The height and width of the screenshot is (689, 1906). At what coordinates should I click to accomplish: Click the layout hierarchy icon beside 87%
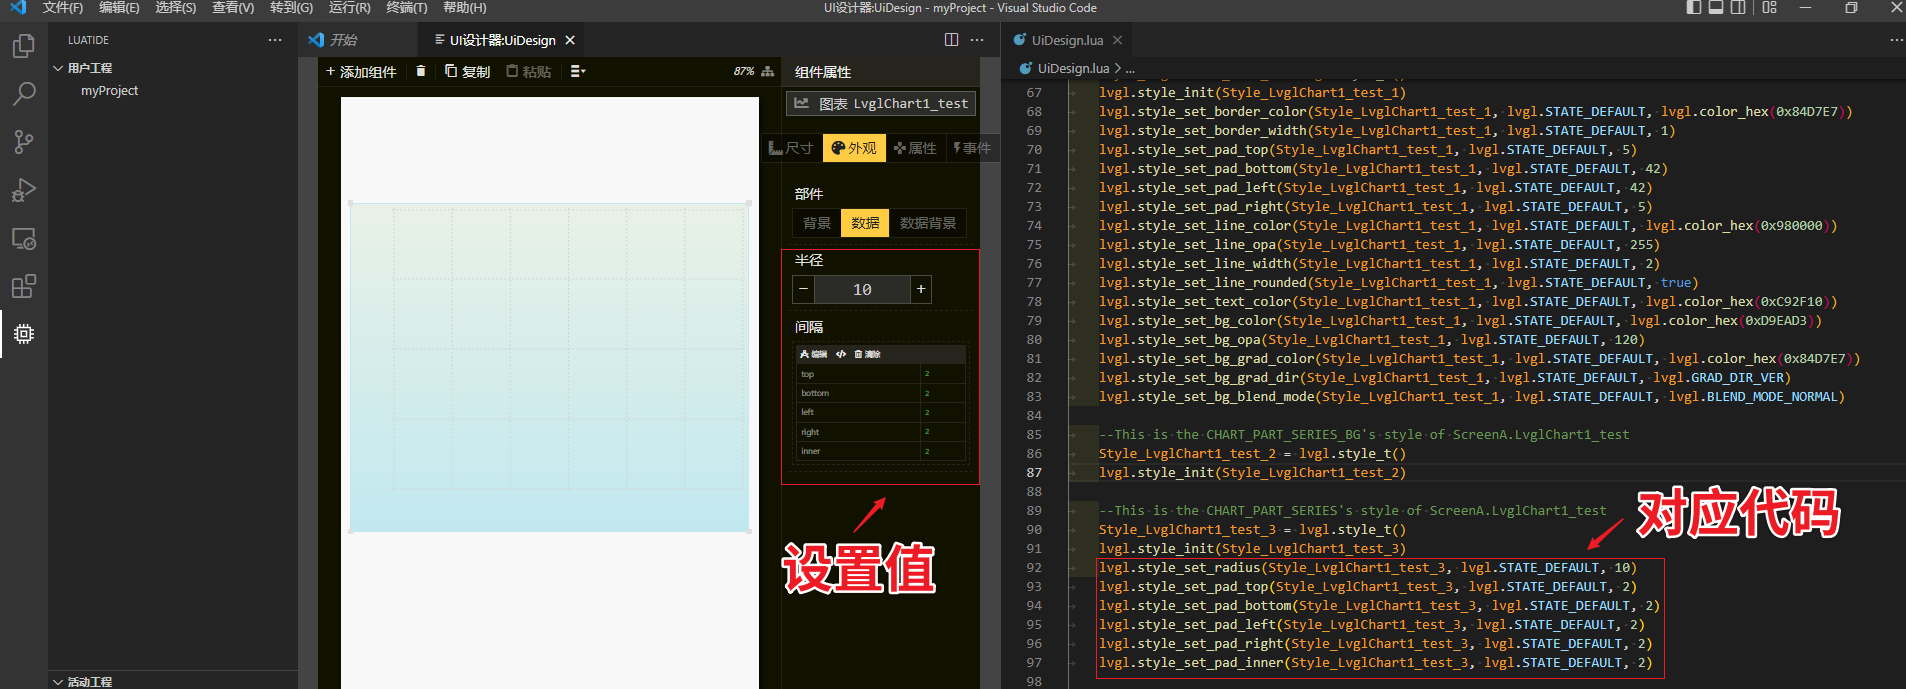coord(768,71)
